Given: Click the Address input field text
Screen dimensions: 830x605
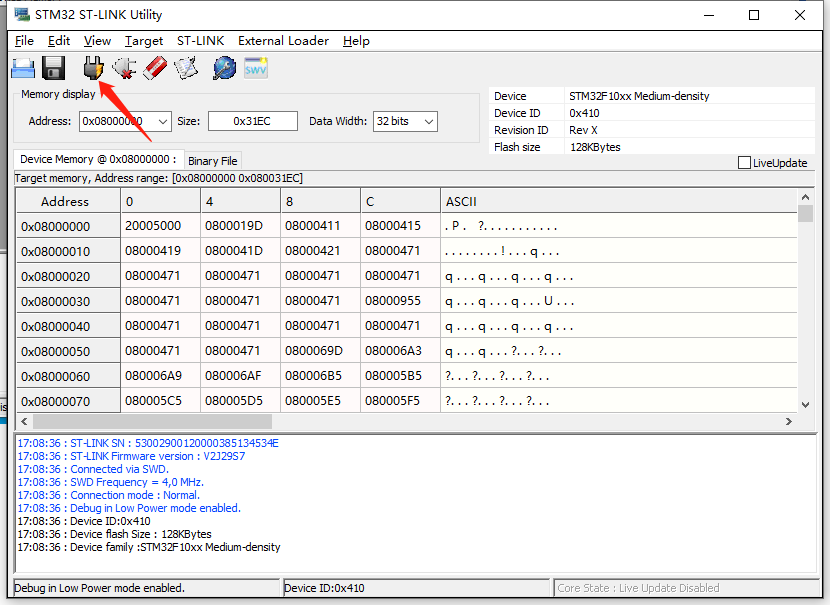Looking at the screenshot, I should (112, 121).
